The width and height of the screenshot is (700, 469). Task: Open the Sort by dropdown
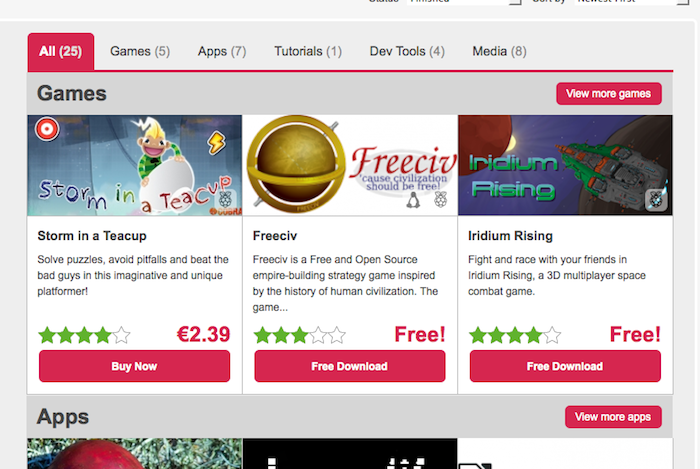click(x=631, y=2)
